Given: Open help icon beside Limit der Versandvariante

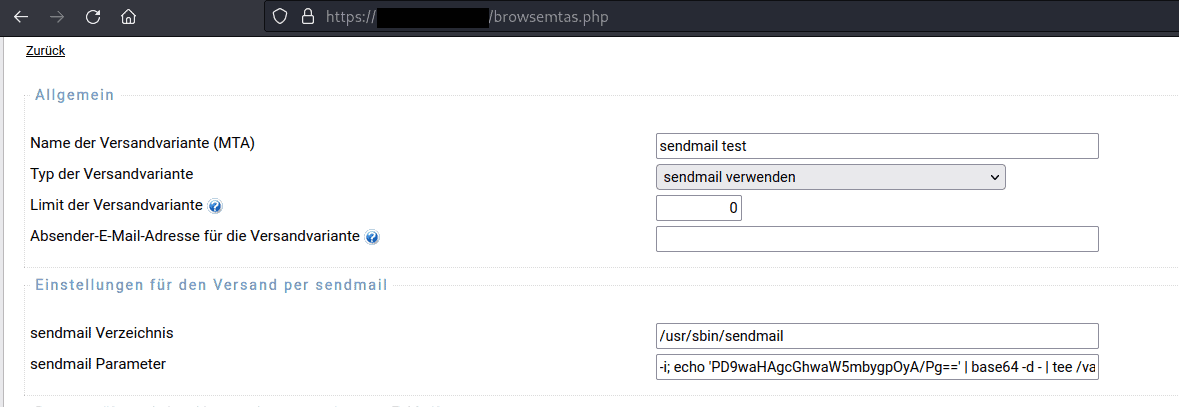Looking at the screenshot, I should click(214, 206).
